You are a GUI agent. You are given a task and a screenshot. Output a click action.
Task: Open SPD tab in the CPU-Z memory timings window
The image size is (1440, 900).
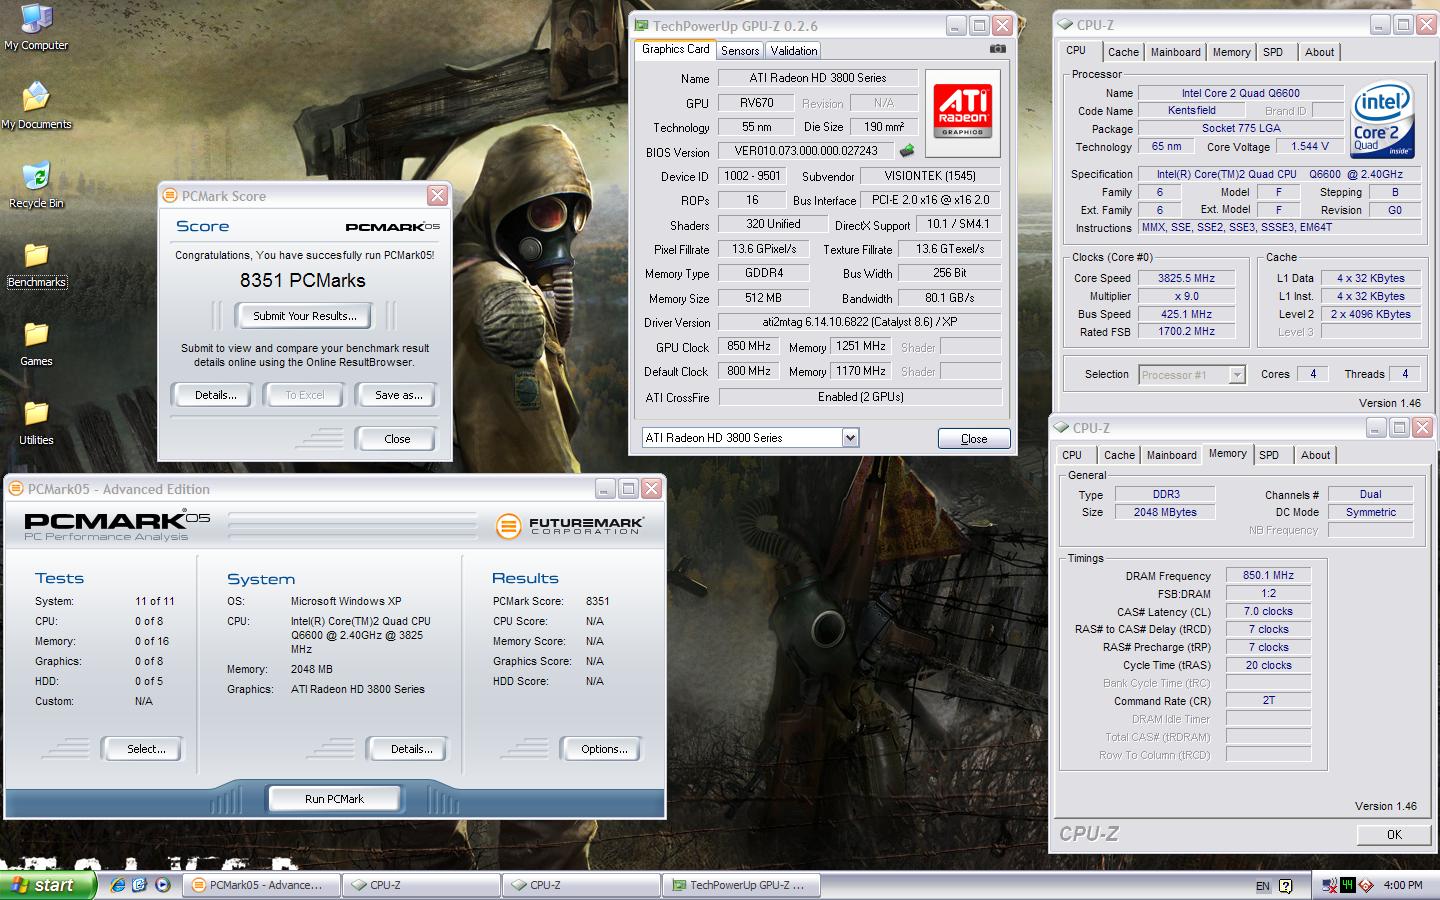pos(1269,455)
